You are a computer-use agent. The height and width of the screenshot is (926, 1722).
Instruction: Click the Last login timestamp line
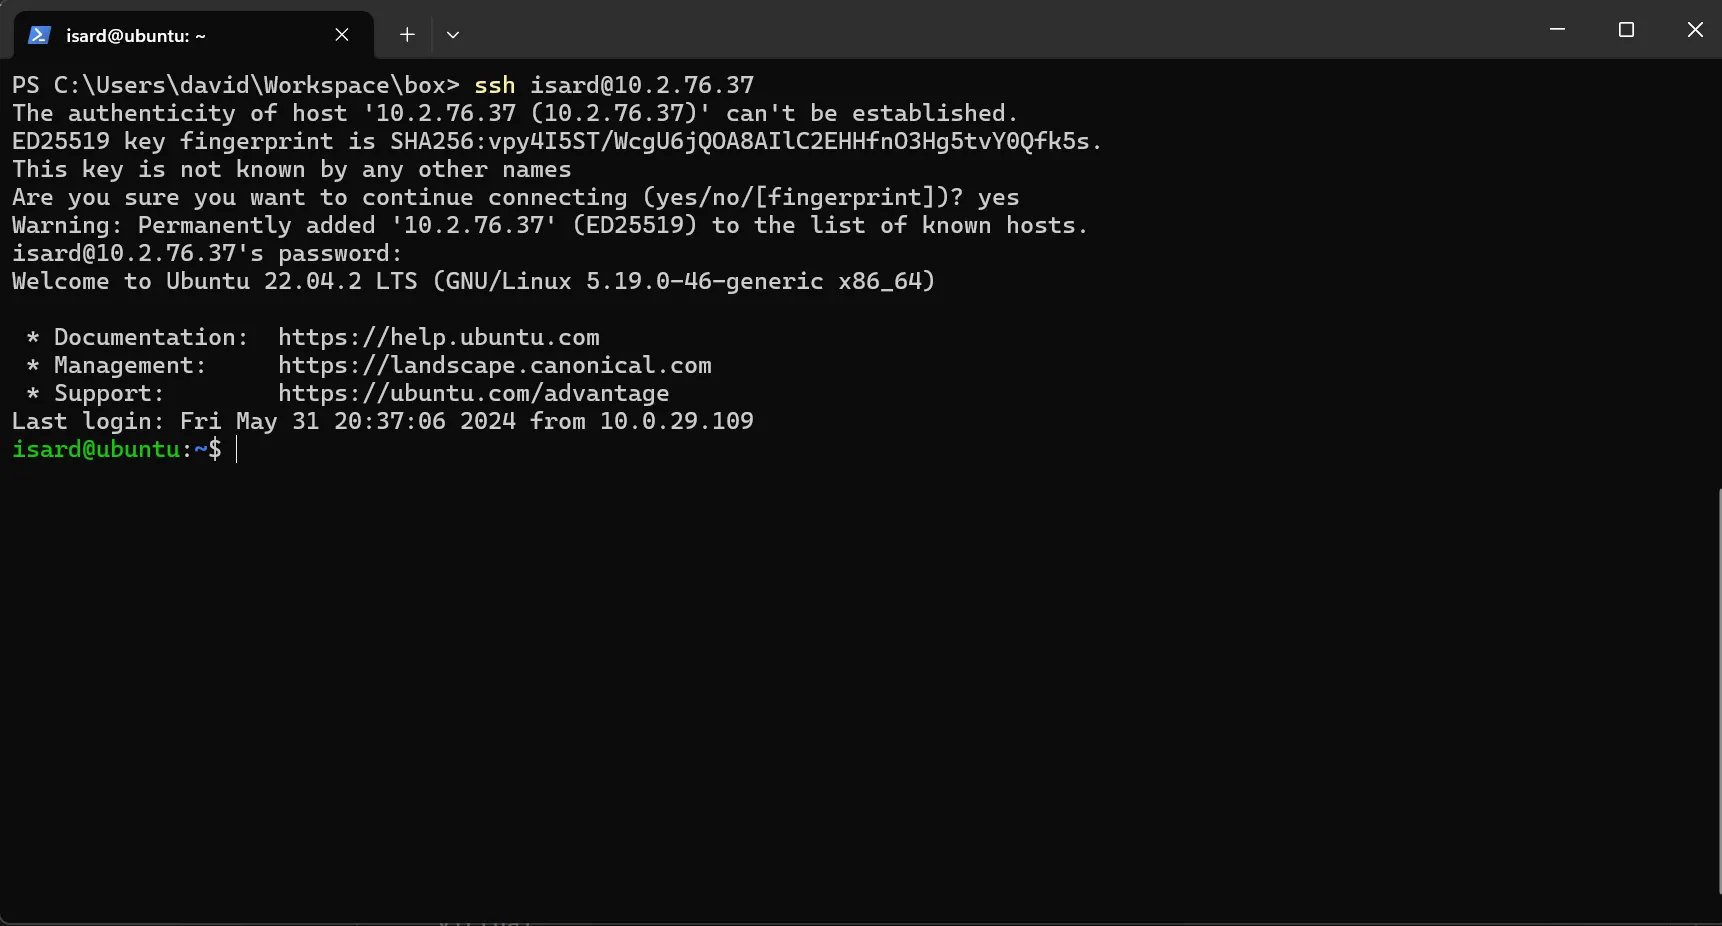click(382, 421)
